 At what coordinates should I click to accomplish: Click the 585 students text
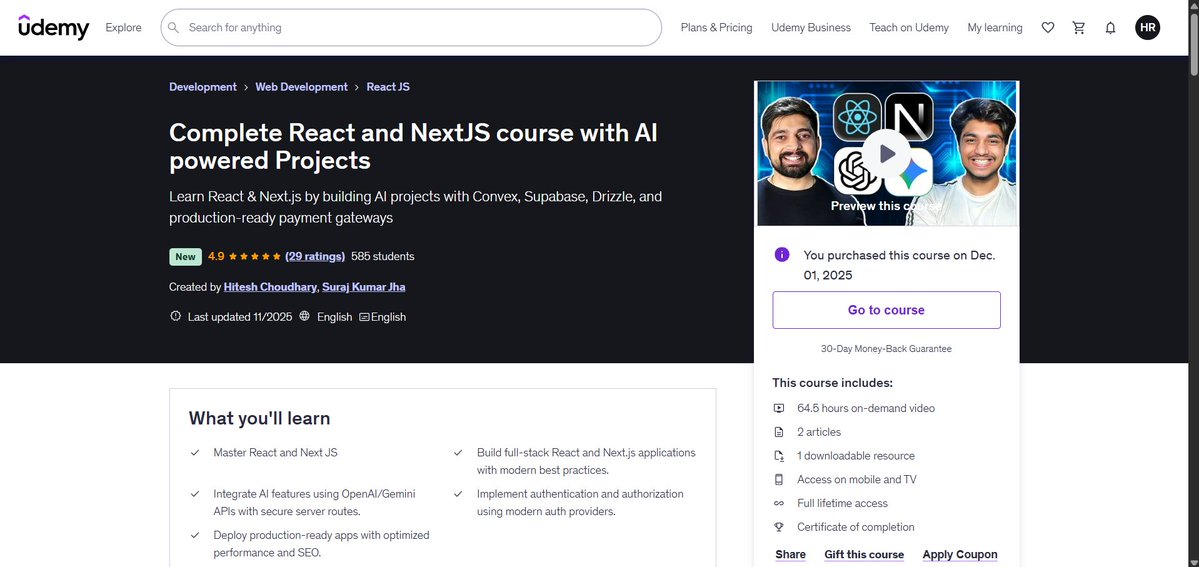pyautogui.click(x=382, y=256)
